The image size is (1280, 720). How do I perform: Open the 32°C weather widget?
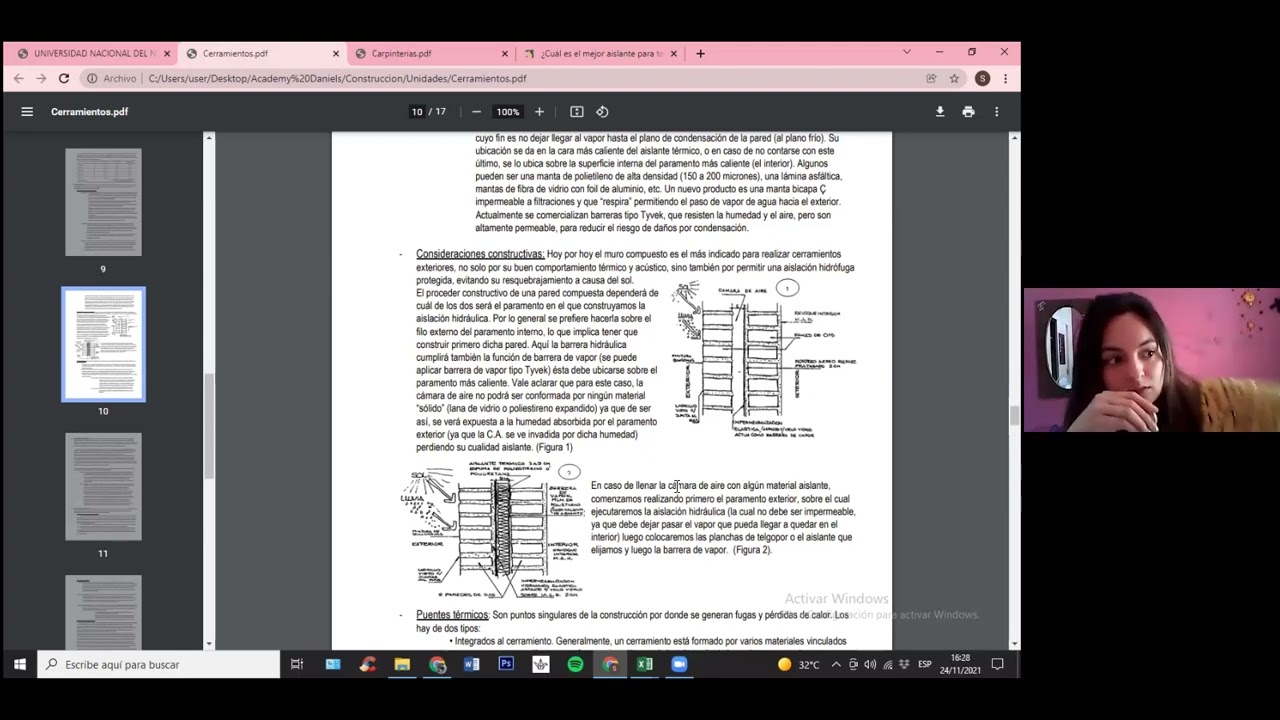pyautogui.click(x=798, y=664)
